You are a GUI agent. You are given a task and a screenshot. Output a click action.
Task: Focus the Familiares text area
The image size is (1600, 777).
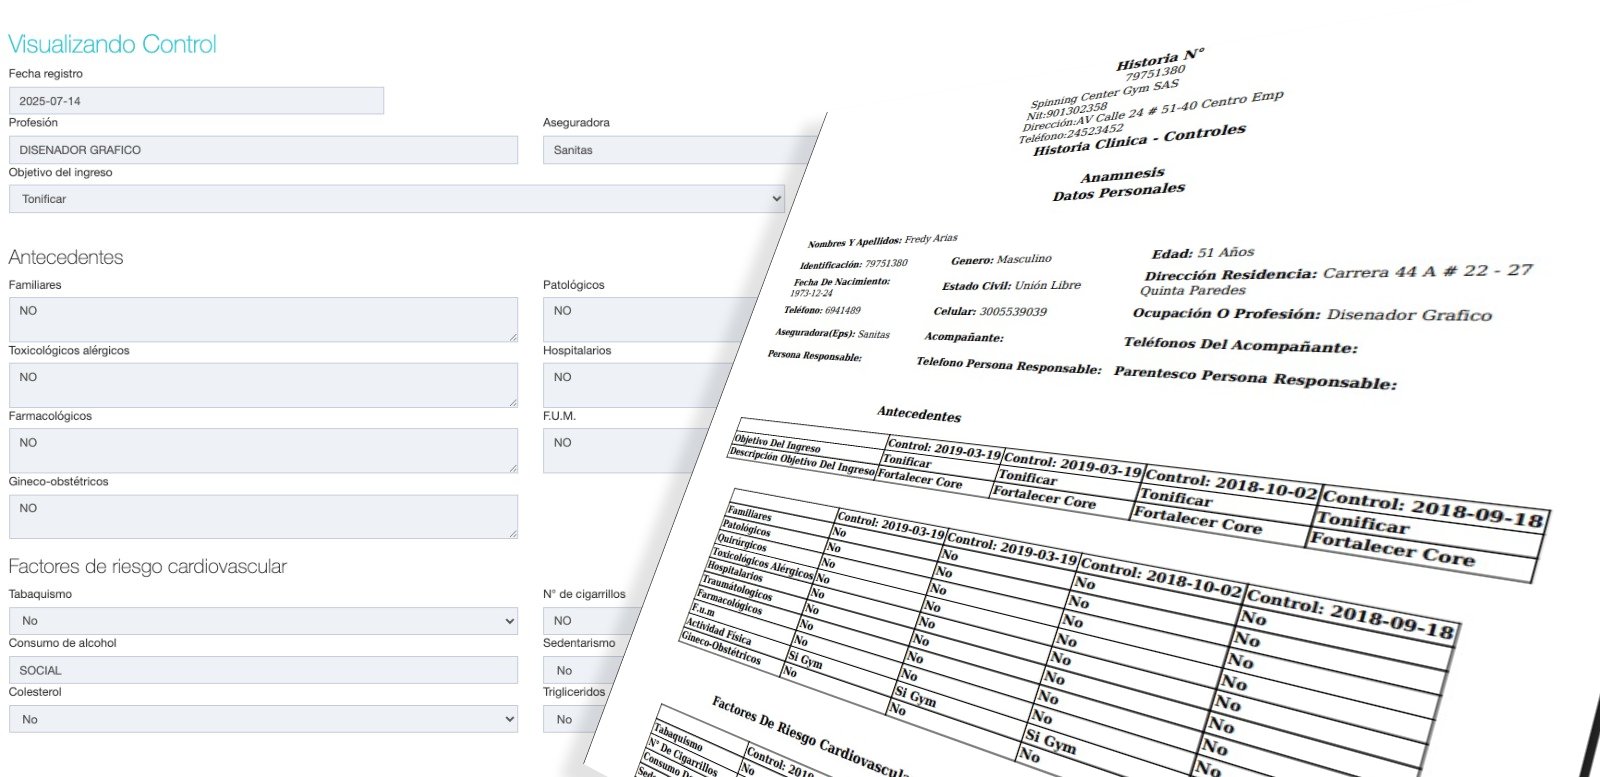coord(263,319)
